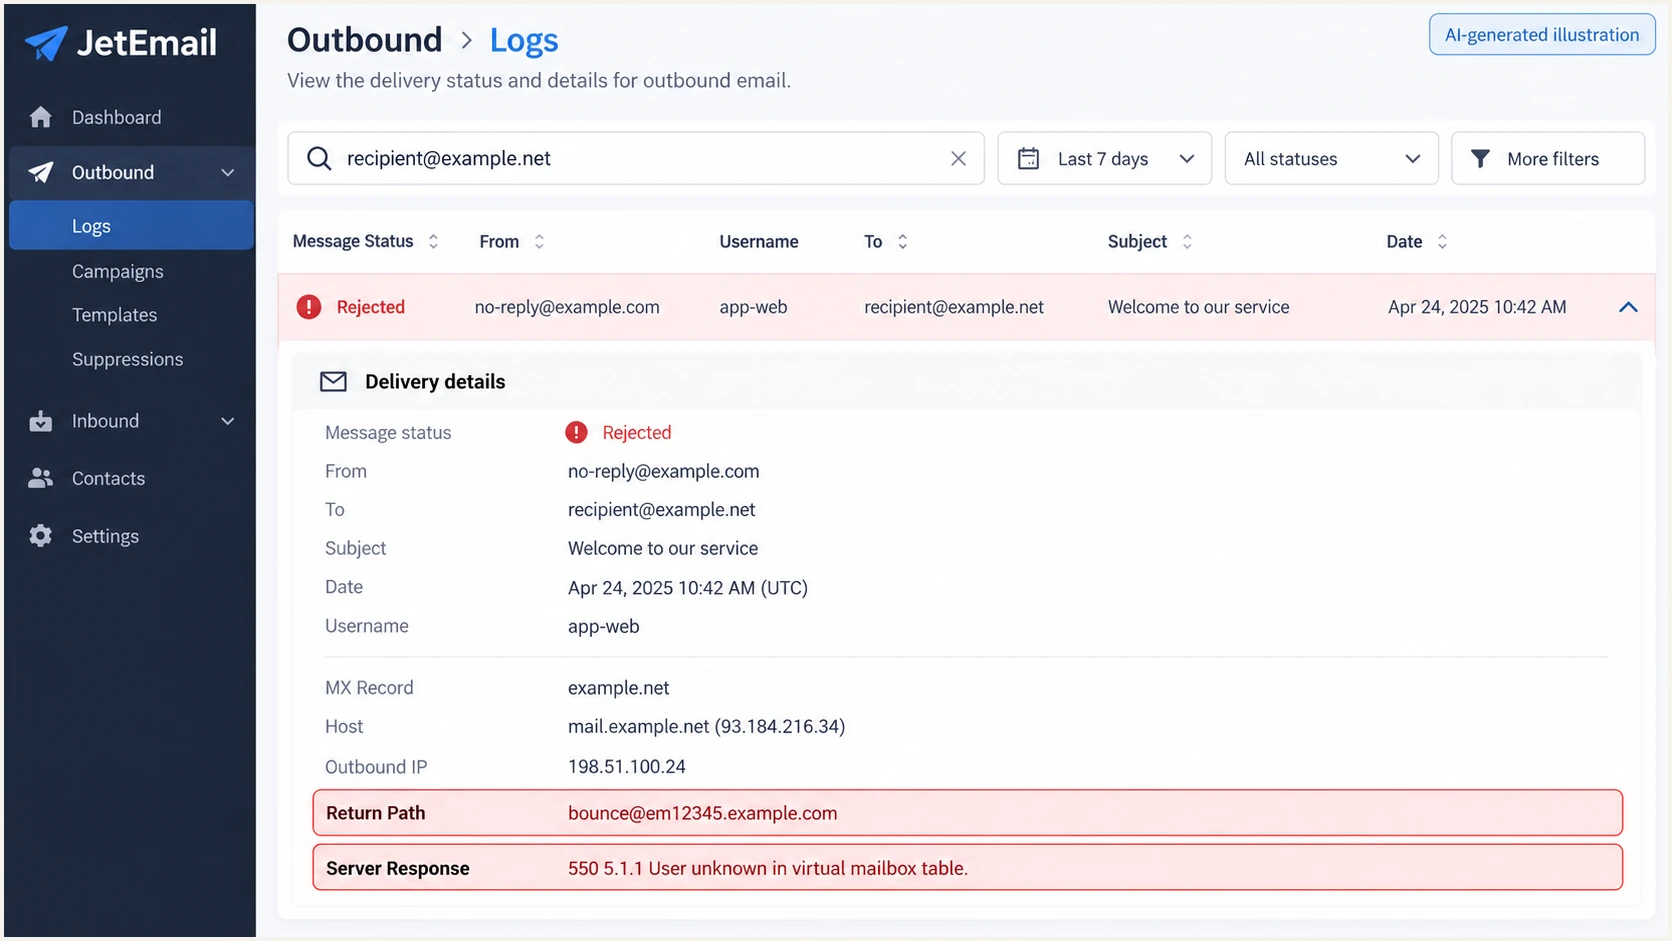Click the calendar icon in date filter
Viewport: 1672px width, 941px height.
coord(1028,158)
